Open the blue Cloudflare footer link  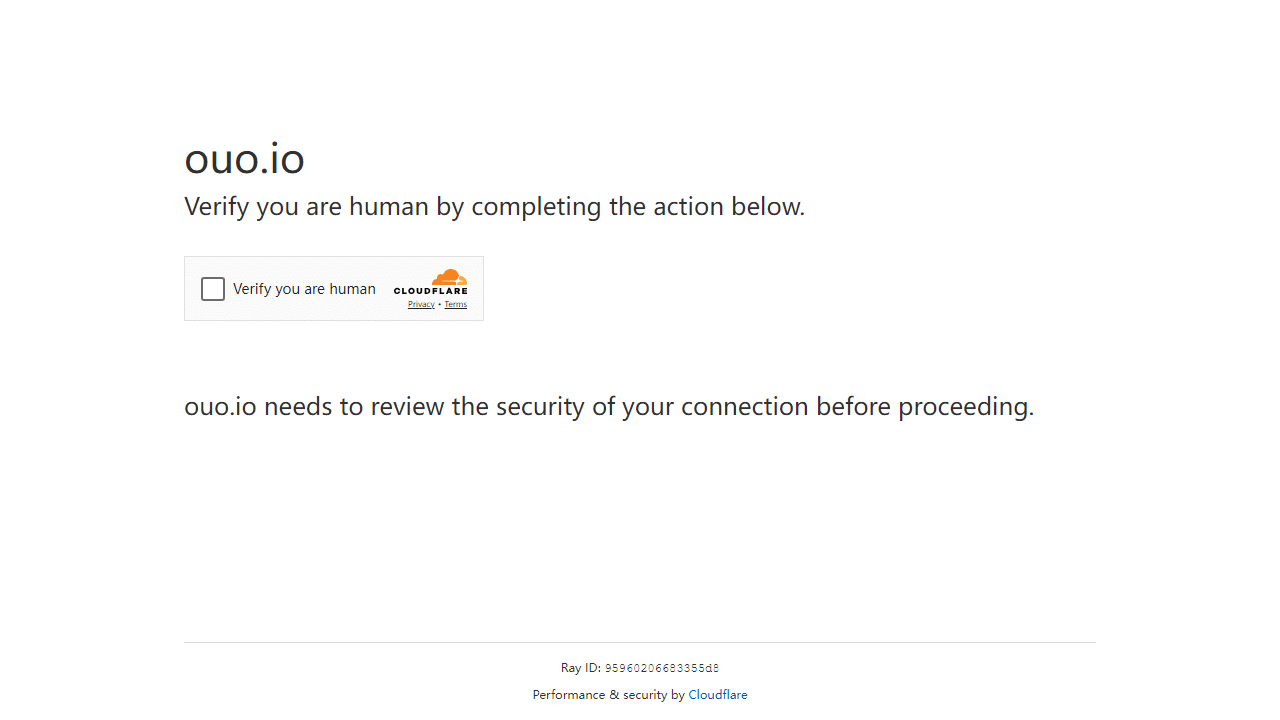point(718,695)
